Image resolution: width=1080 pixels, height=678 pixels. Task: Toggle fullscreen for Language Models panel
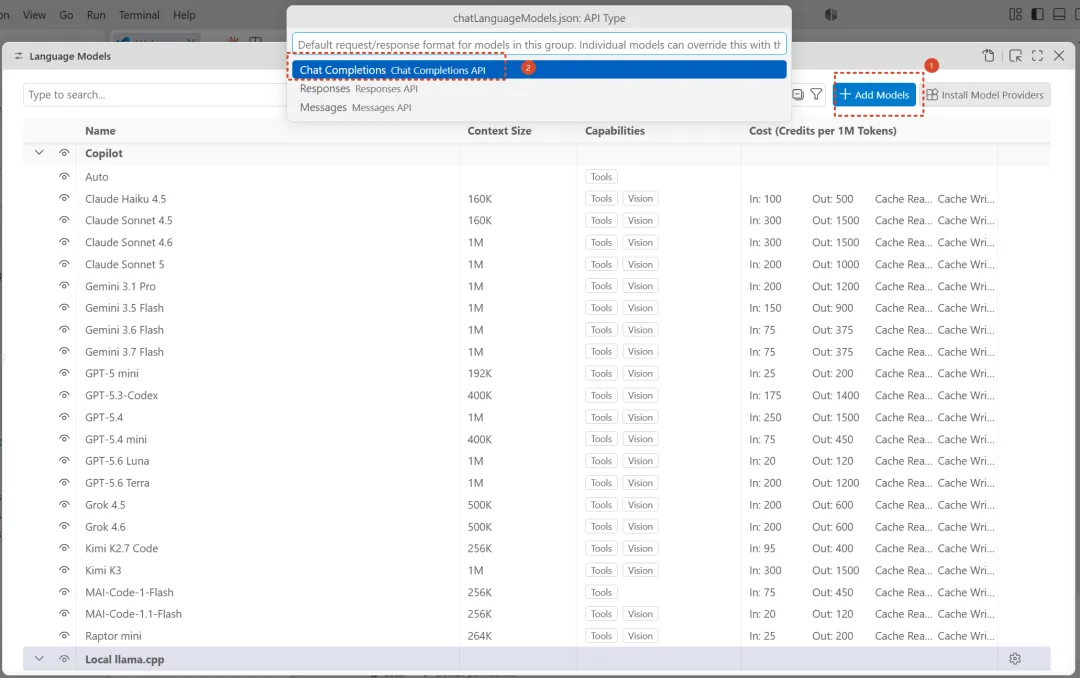tap(1037, 56)
